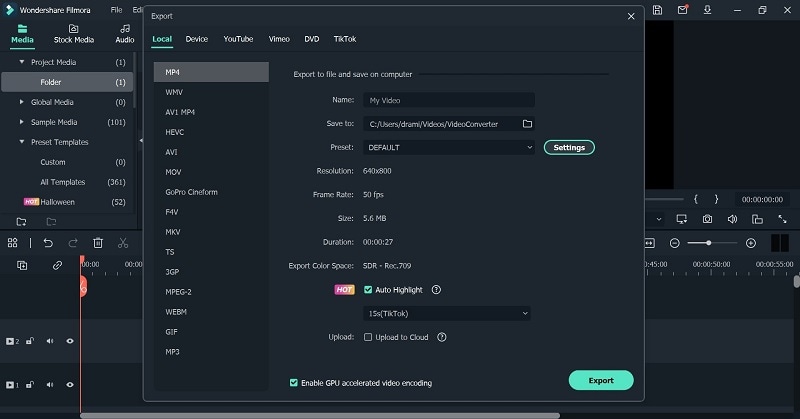Open the Preset DEFAULT dropdown
This screenshot has height=419, width=800.
(449, 147)
